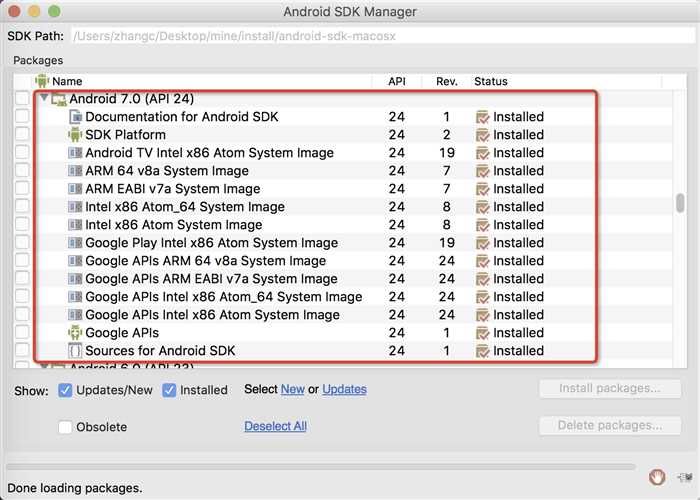Click the Android TV Intel x86 system image icon

pos(75,153)
